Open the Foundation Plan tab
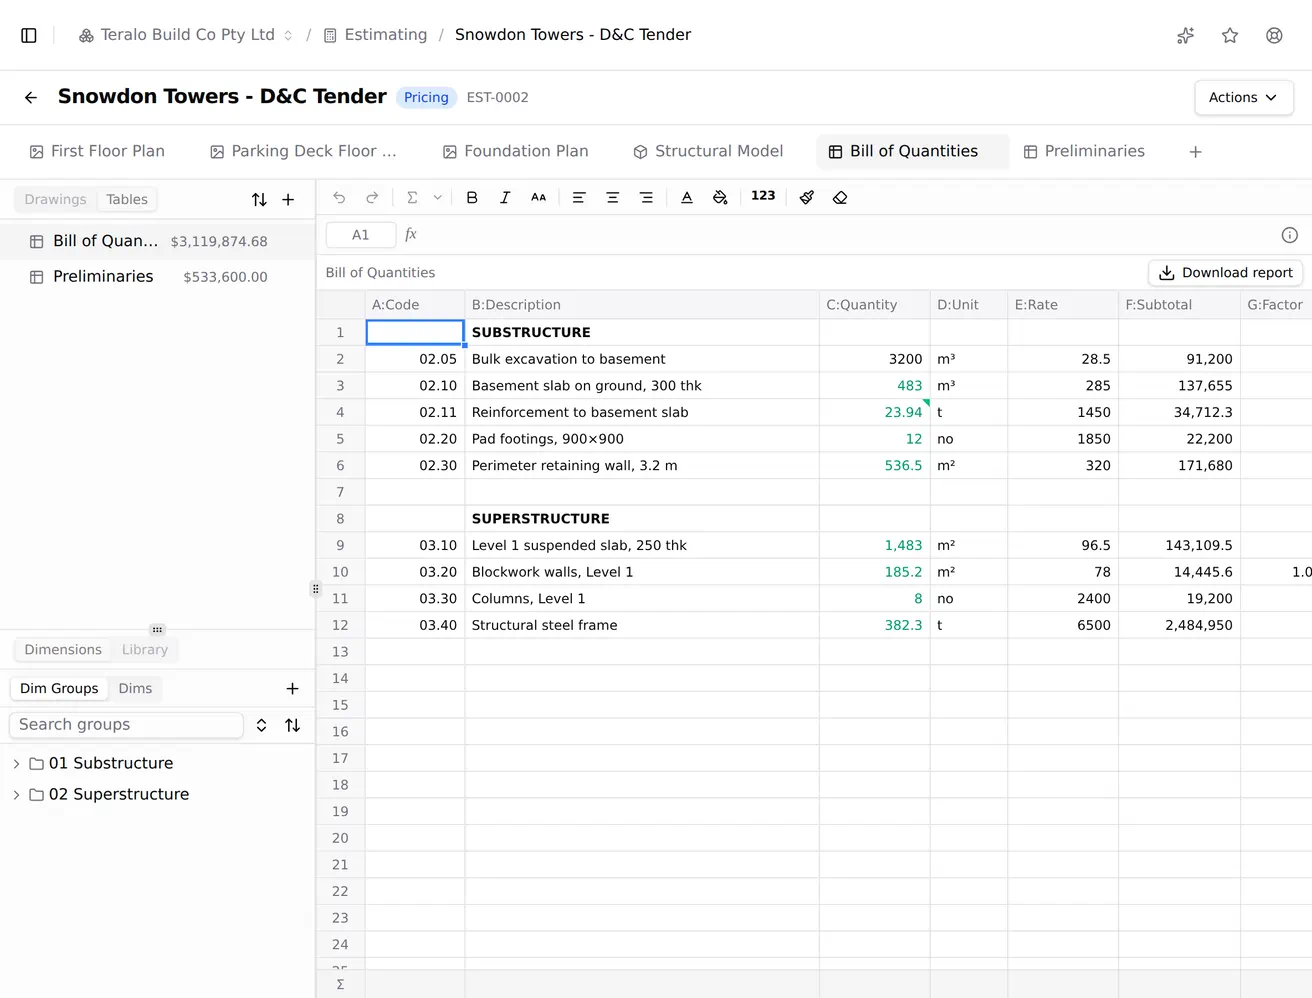The height and width of the screenshot is (998, 1312). 515,151
